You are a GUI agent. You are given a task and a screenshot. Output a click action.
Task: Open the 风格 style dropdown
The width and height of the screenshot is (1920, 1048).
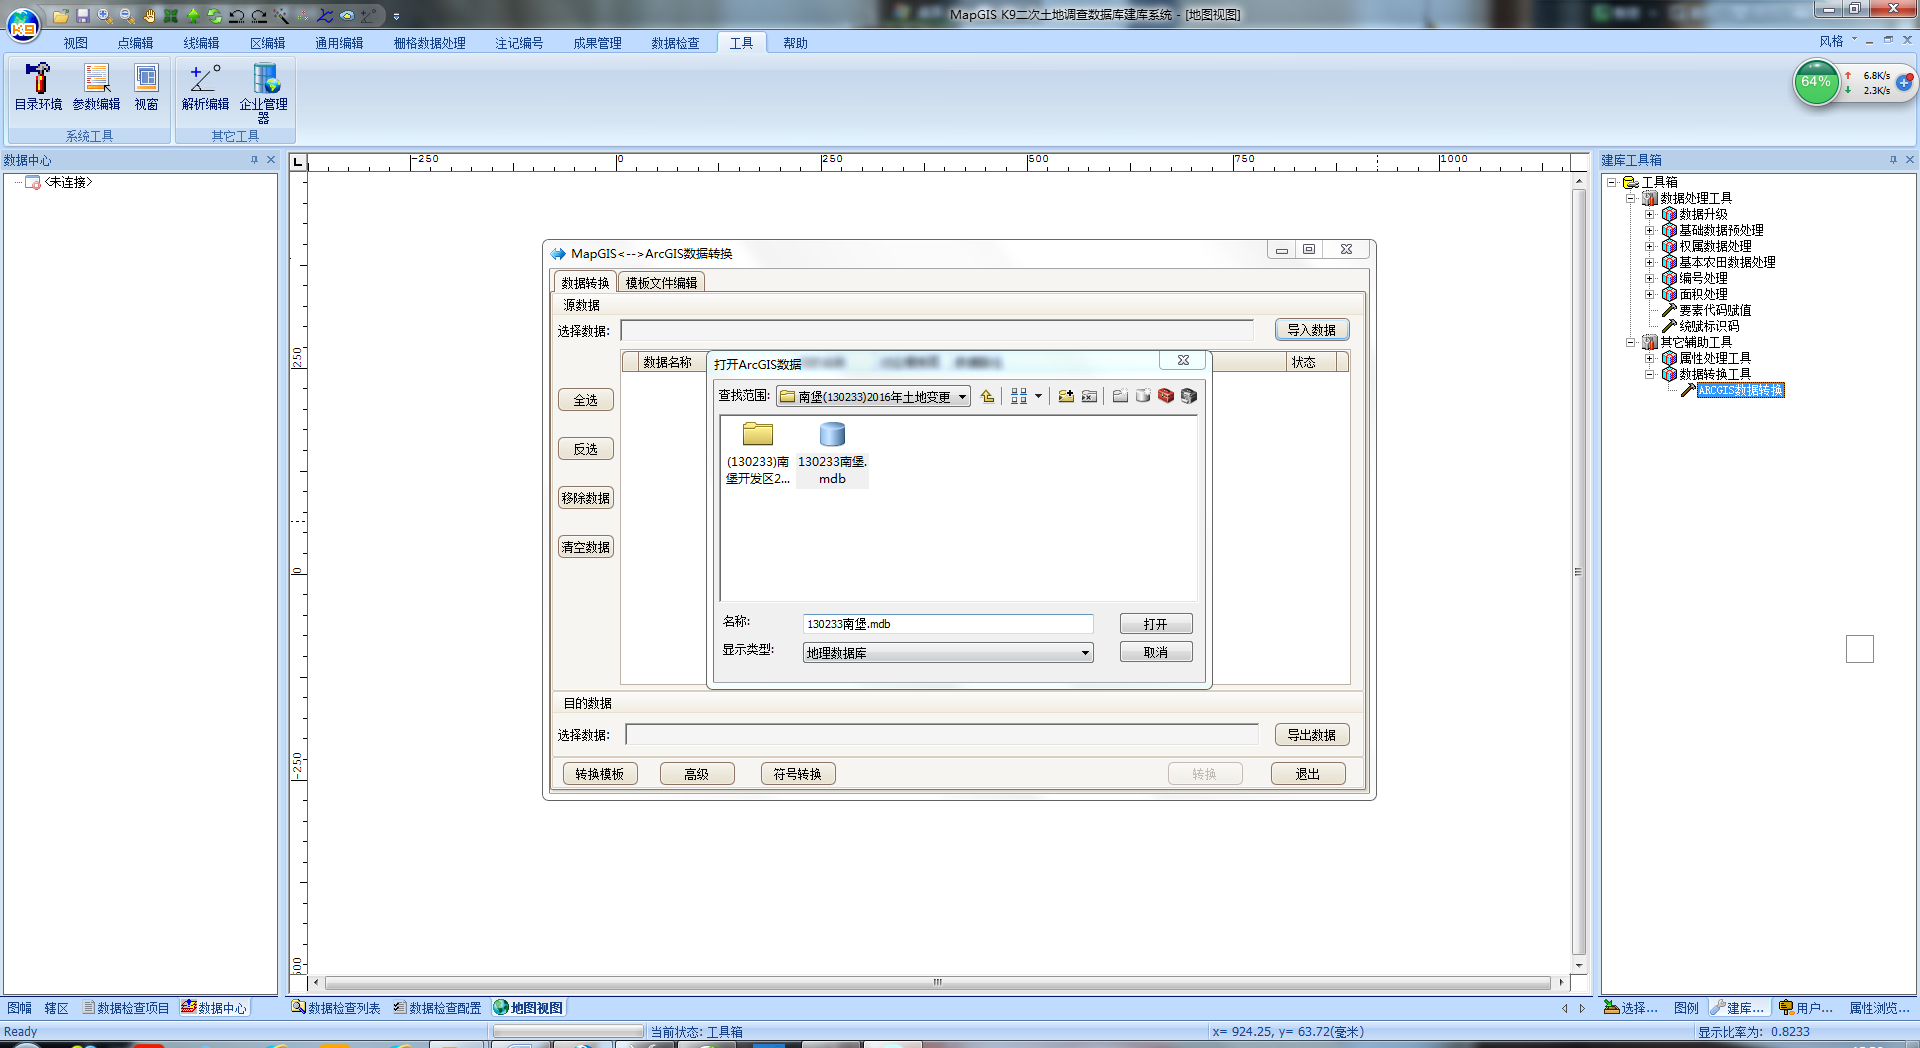coord(1838,41)
